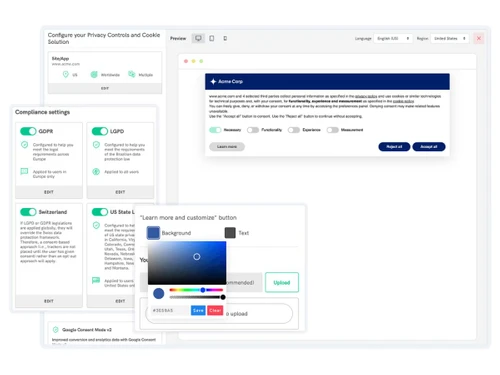Toggle Experience switch in cookie banner
500x375 pixels.
(x=294, y=130)
